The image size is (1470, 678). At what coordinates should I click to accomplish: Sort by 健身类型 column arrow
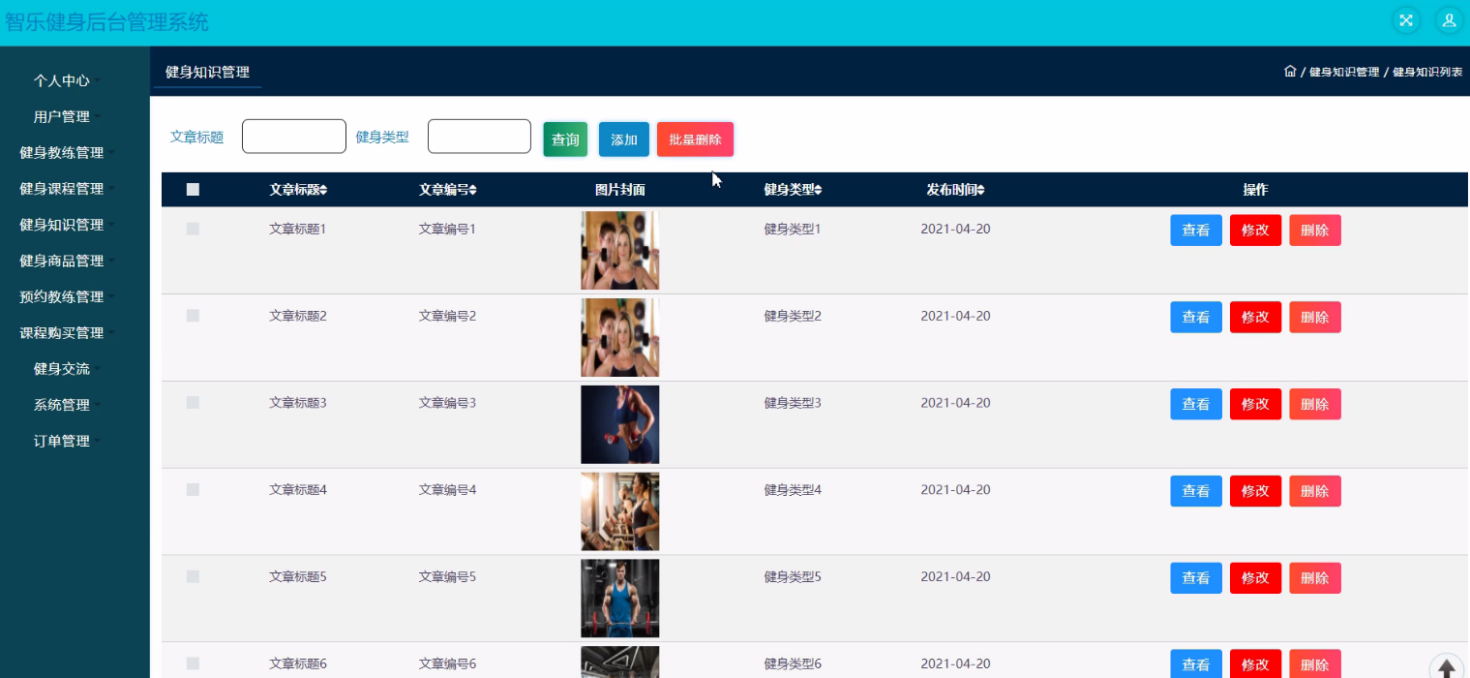[818, 190]
